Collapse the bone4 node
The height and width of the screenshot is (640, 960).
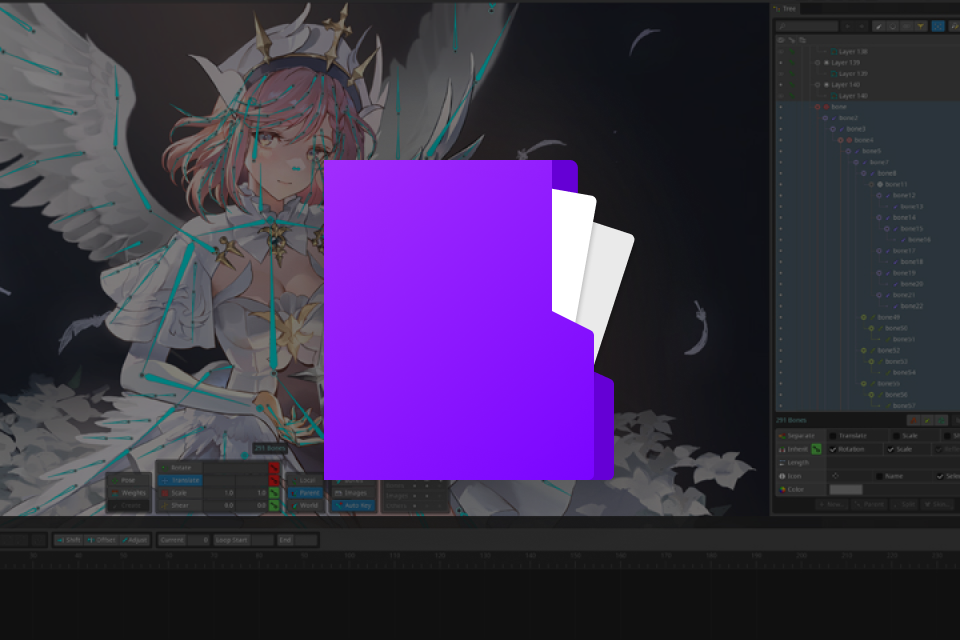841,140
